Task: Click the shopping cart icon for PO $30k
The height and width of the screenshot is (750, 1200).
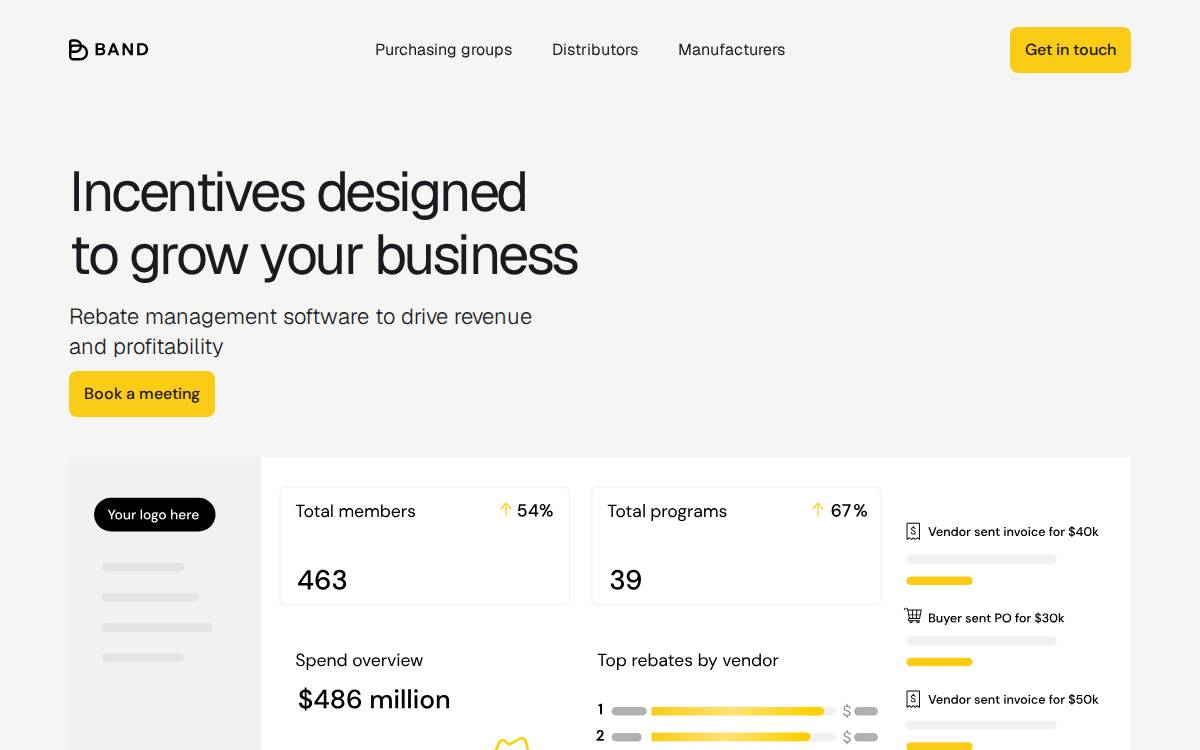Action: point(913,616)
